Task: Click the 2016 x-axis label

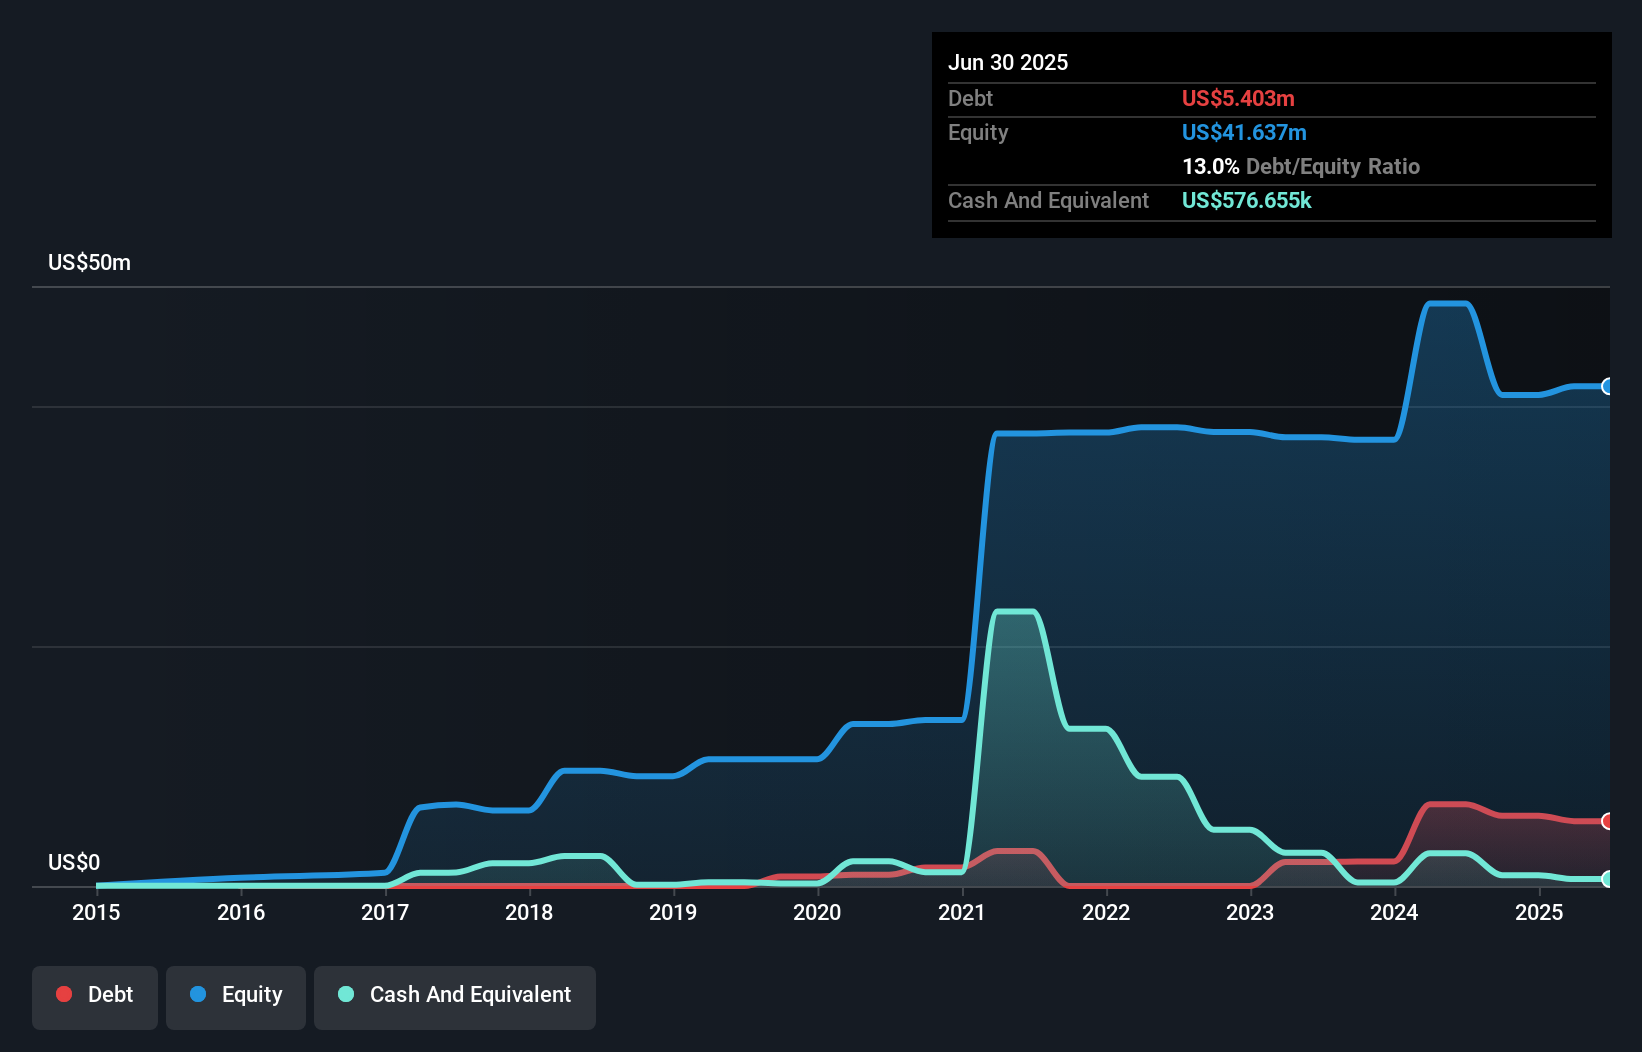Action: pos(241,912)
